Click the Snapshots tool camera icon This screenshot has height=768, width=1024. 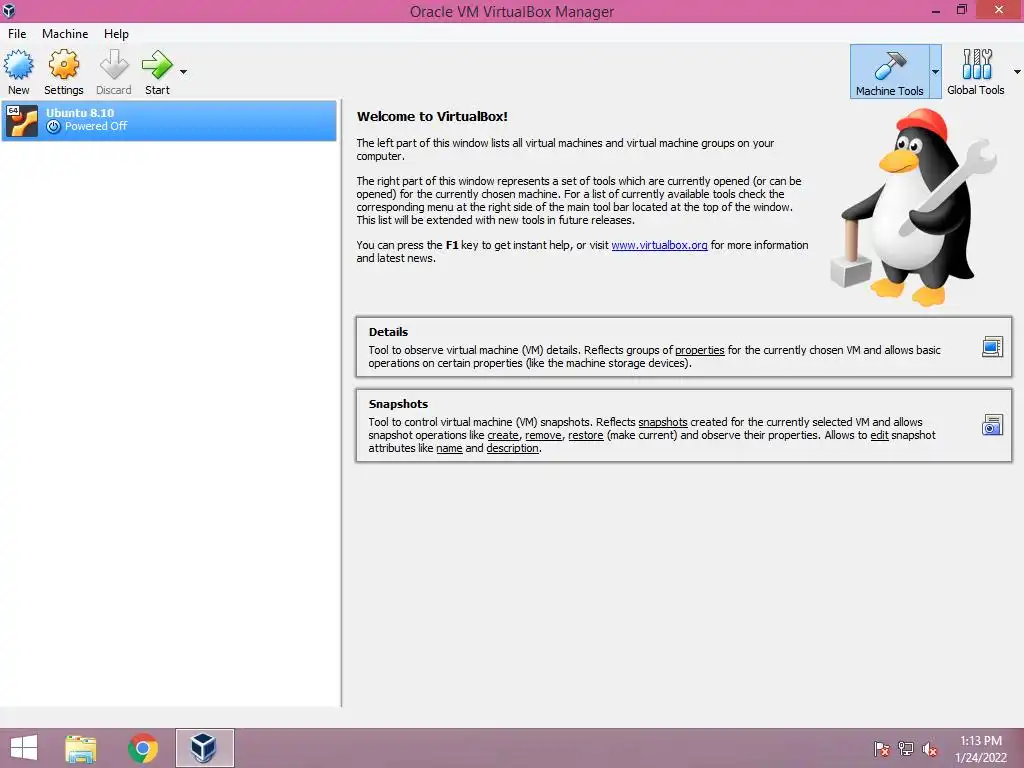coord(992,425)
